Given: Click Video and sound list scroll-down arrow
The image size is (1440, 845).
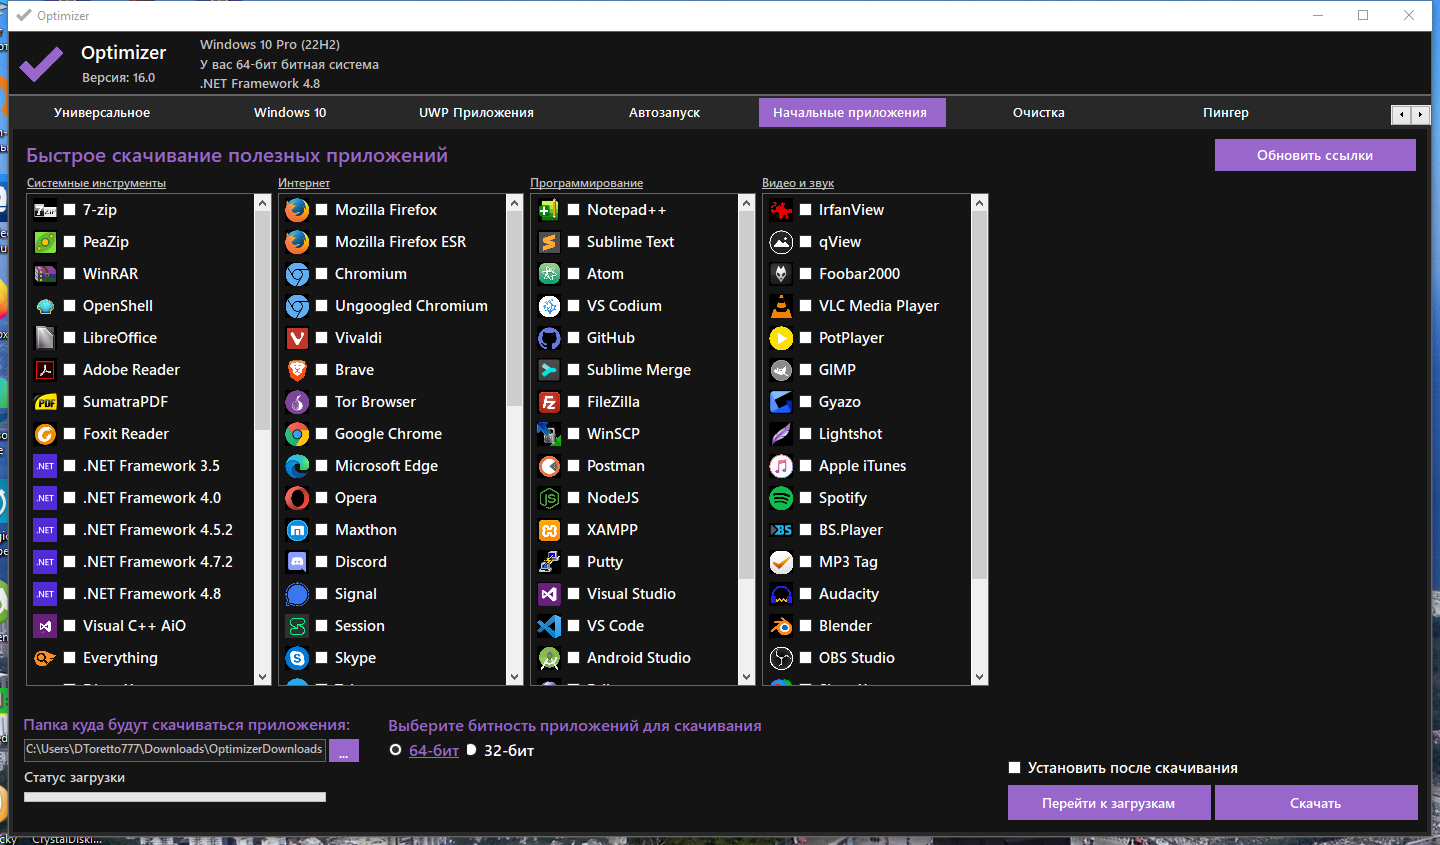Looking at the screenshot, I should [x=980, y=677].
